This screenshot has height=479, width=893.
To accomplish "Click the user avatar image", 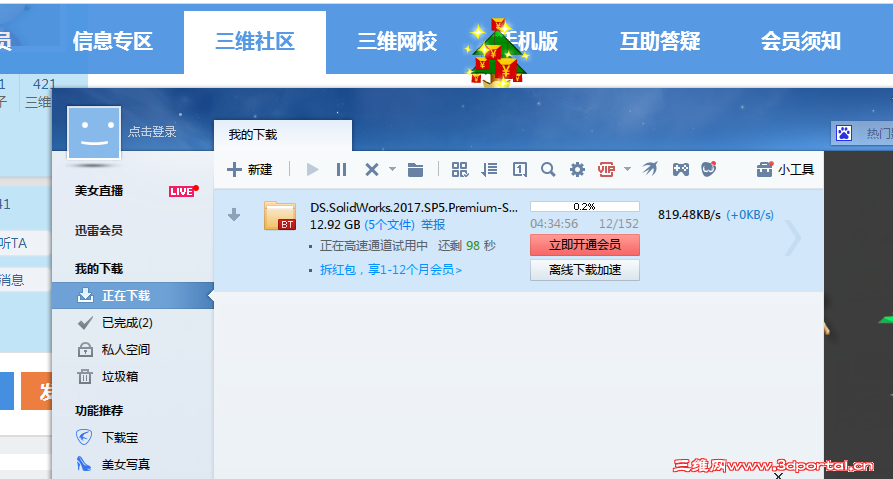I will [x=94, y=133].
